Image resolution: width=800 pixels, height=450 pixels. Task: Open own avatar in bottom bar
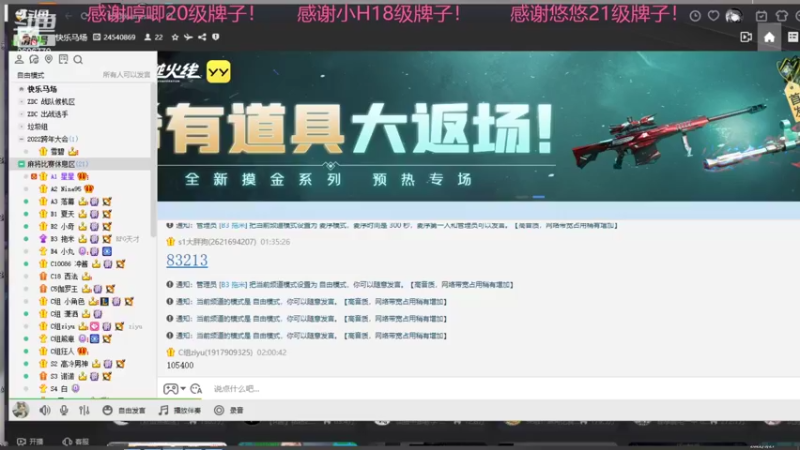click(x=20, y=410)
